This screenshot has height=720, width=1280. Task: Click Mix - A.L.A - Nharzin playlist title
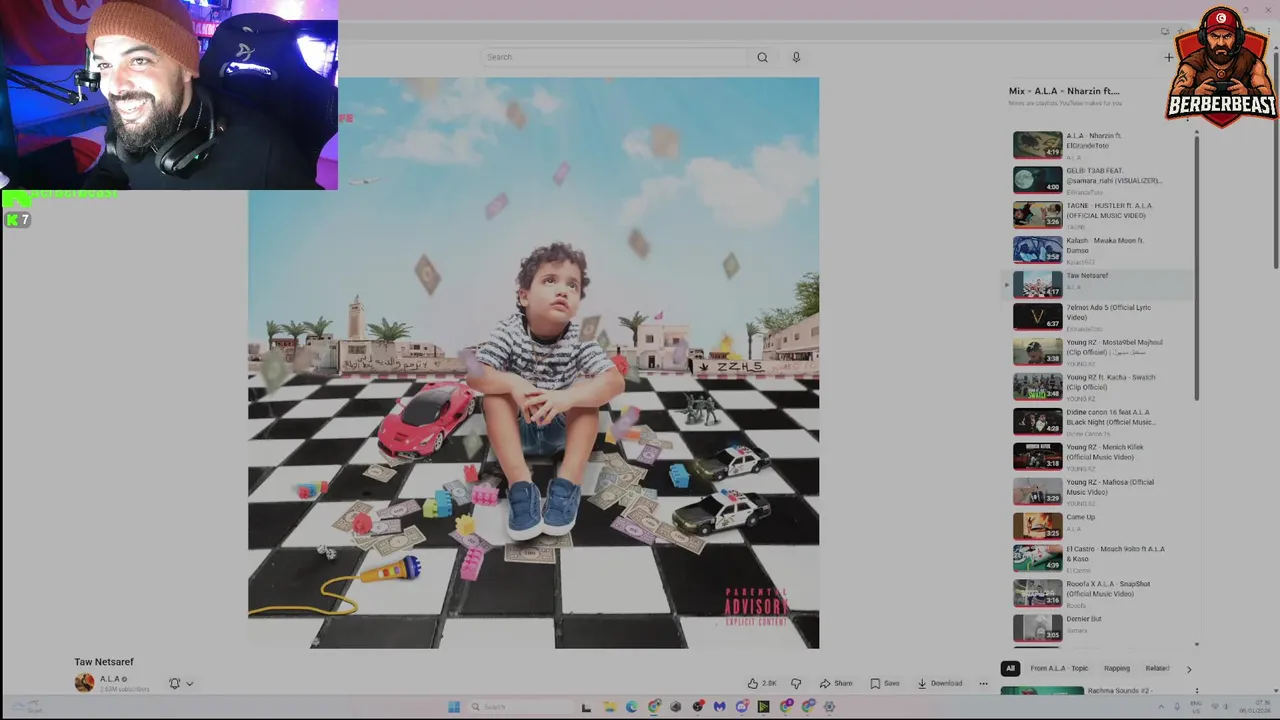1064,91
